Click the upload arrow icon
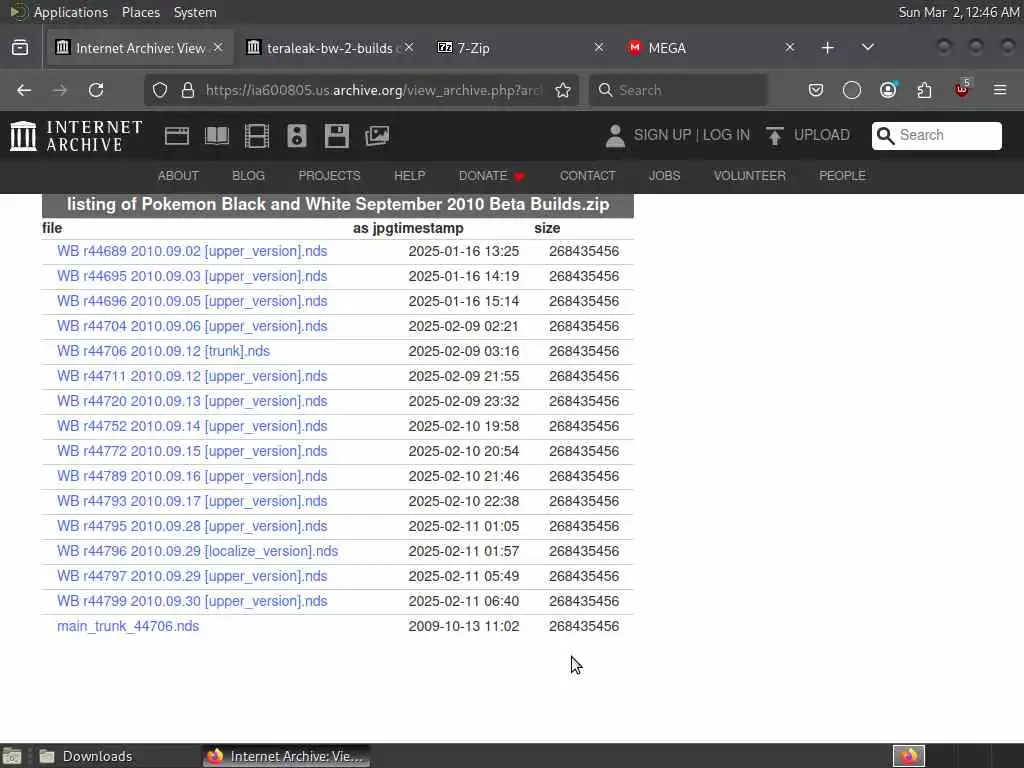This screenshot has width=1024, height=768. tap(775, 136)
